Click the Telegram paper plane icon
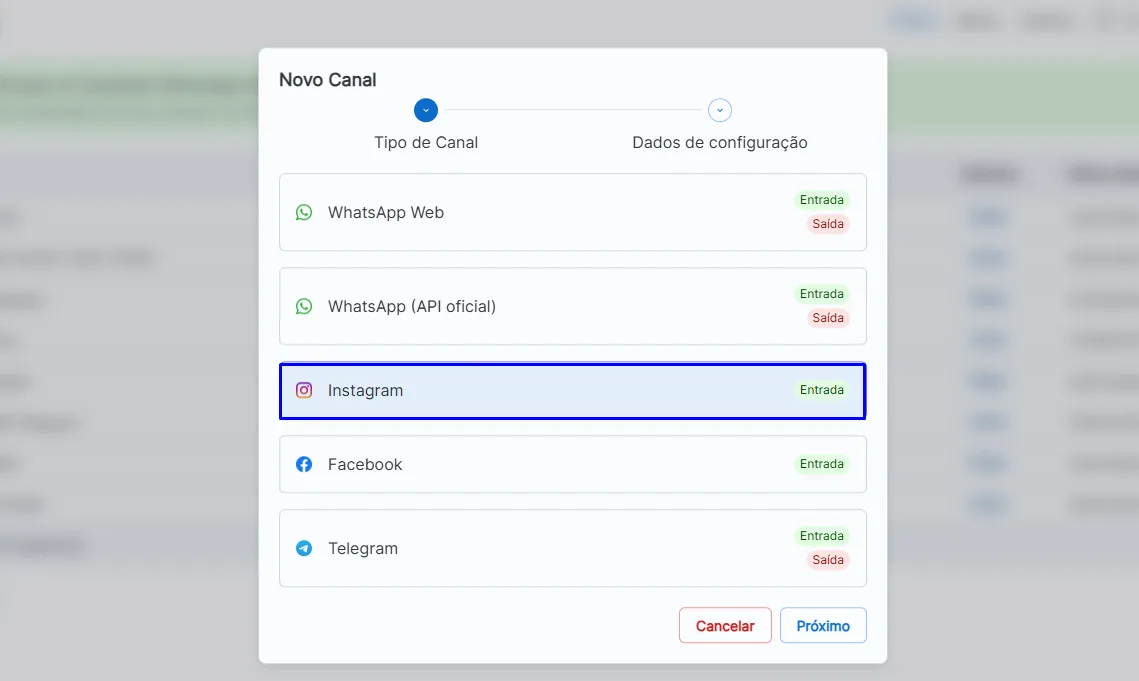This screenshot has height=681, width=1139. click(304, 548)
